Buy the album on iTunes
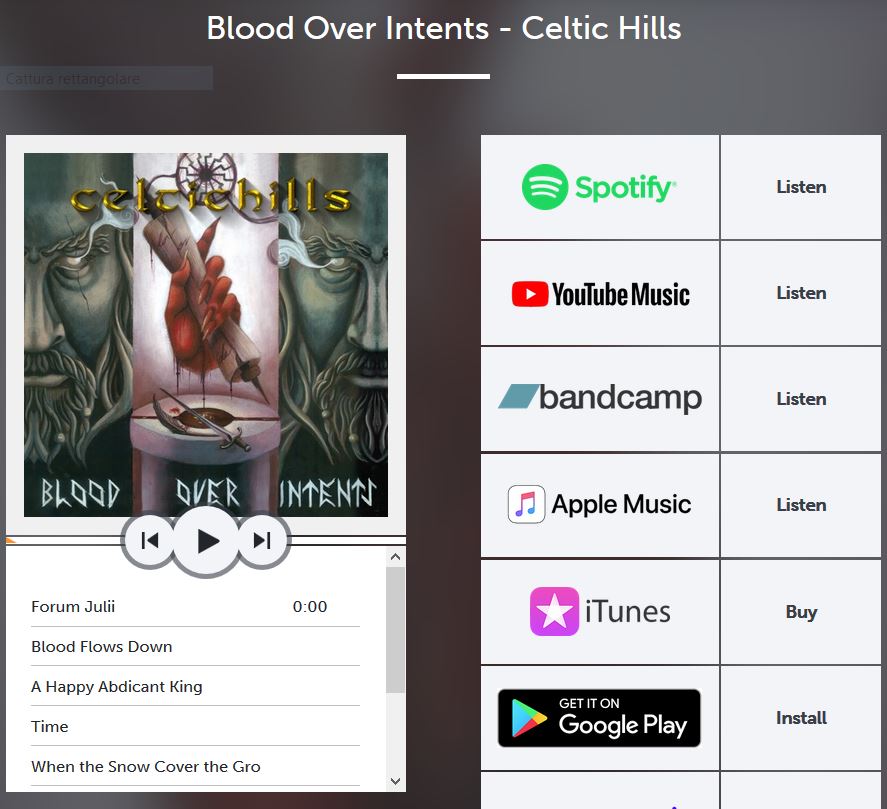The width and height of the screenshot is (887, 809). (x=801, y=612)
